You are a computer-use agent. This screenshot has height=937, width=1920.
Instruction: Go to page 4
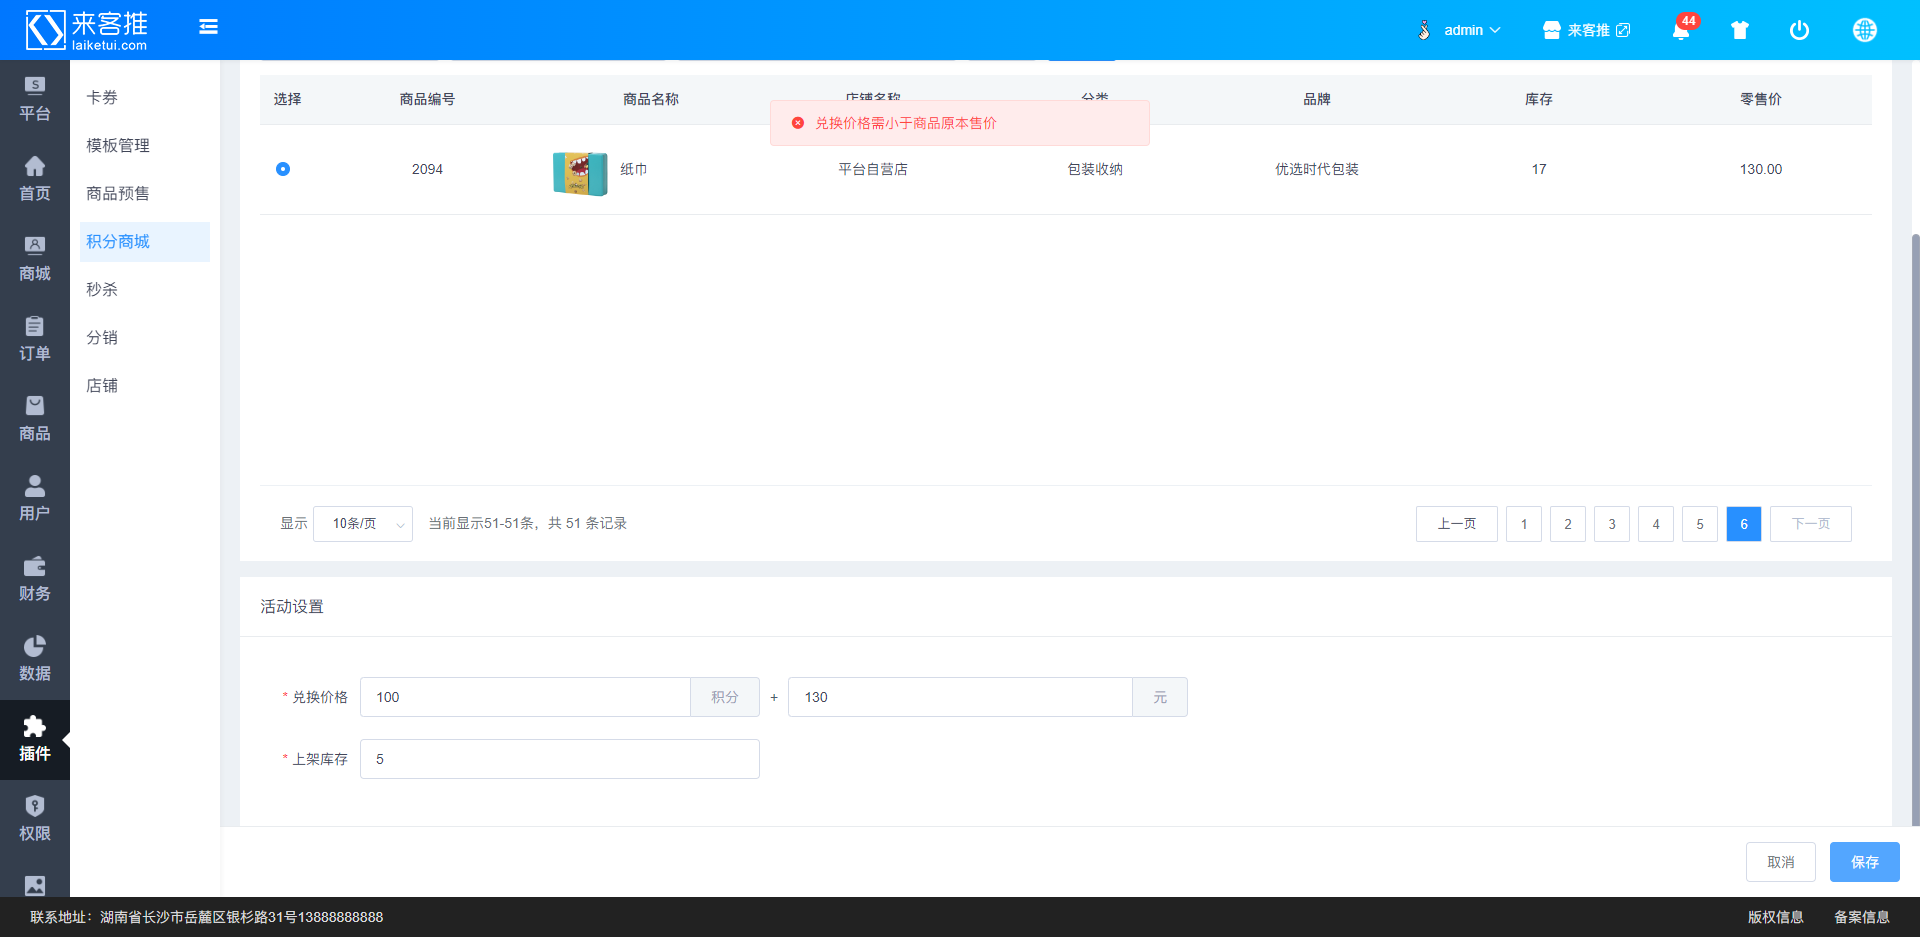pyautogui.click(x=1656, y=524)
